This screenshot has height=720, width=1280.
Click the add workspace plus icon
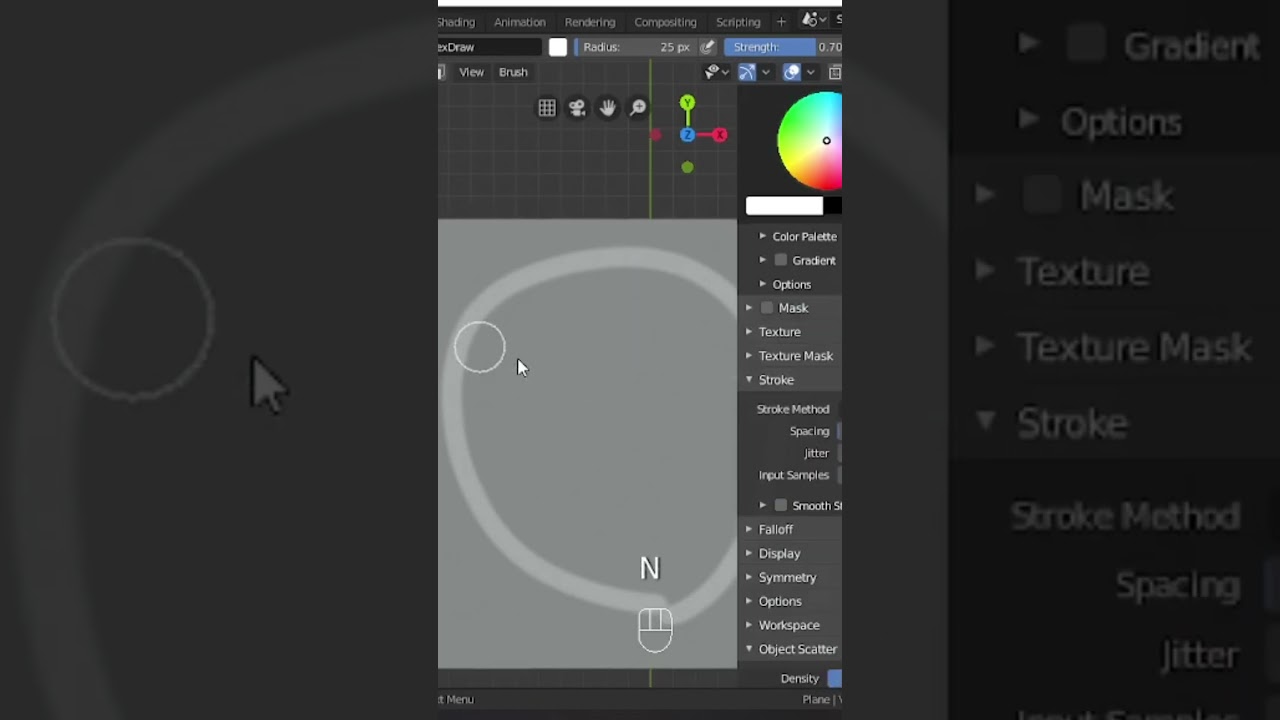[781, 22]
